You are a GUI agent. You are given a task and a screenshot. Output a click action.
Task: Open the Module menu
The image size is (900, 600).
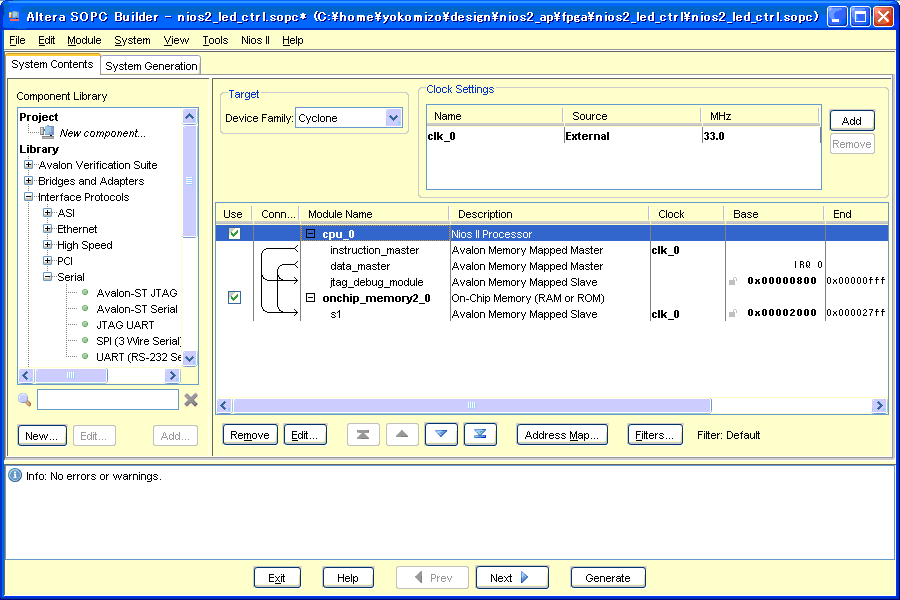(x=84, y=40)
